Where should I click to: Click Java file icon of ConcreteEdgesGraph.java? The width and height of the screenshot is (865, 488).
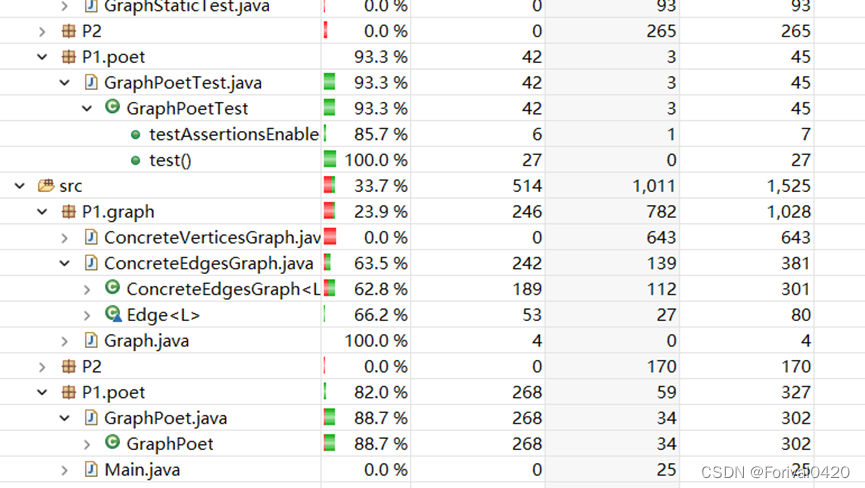91,263
